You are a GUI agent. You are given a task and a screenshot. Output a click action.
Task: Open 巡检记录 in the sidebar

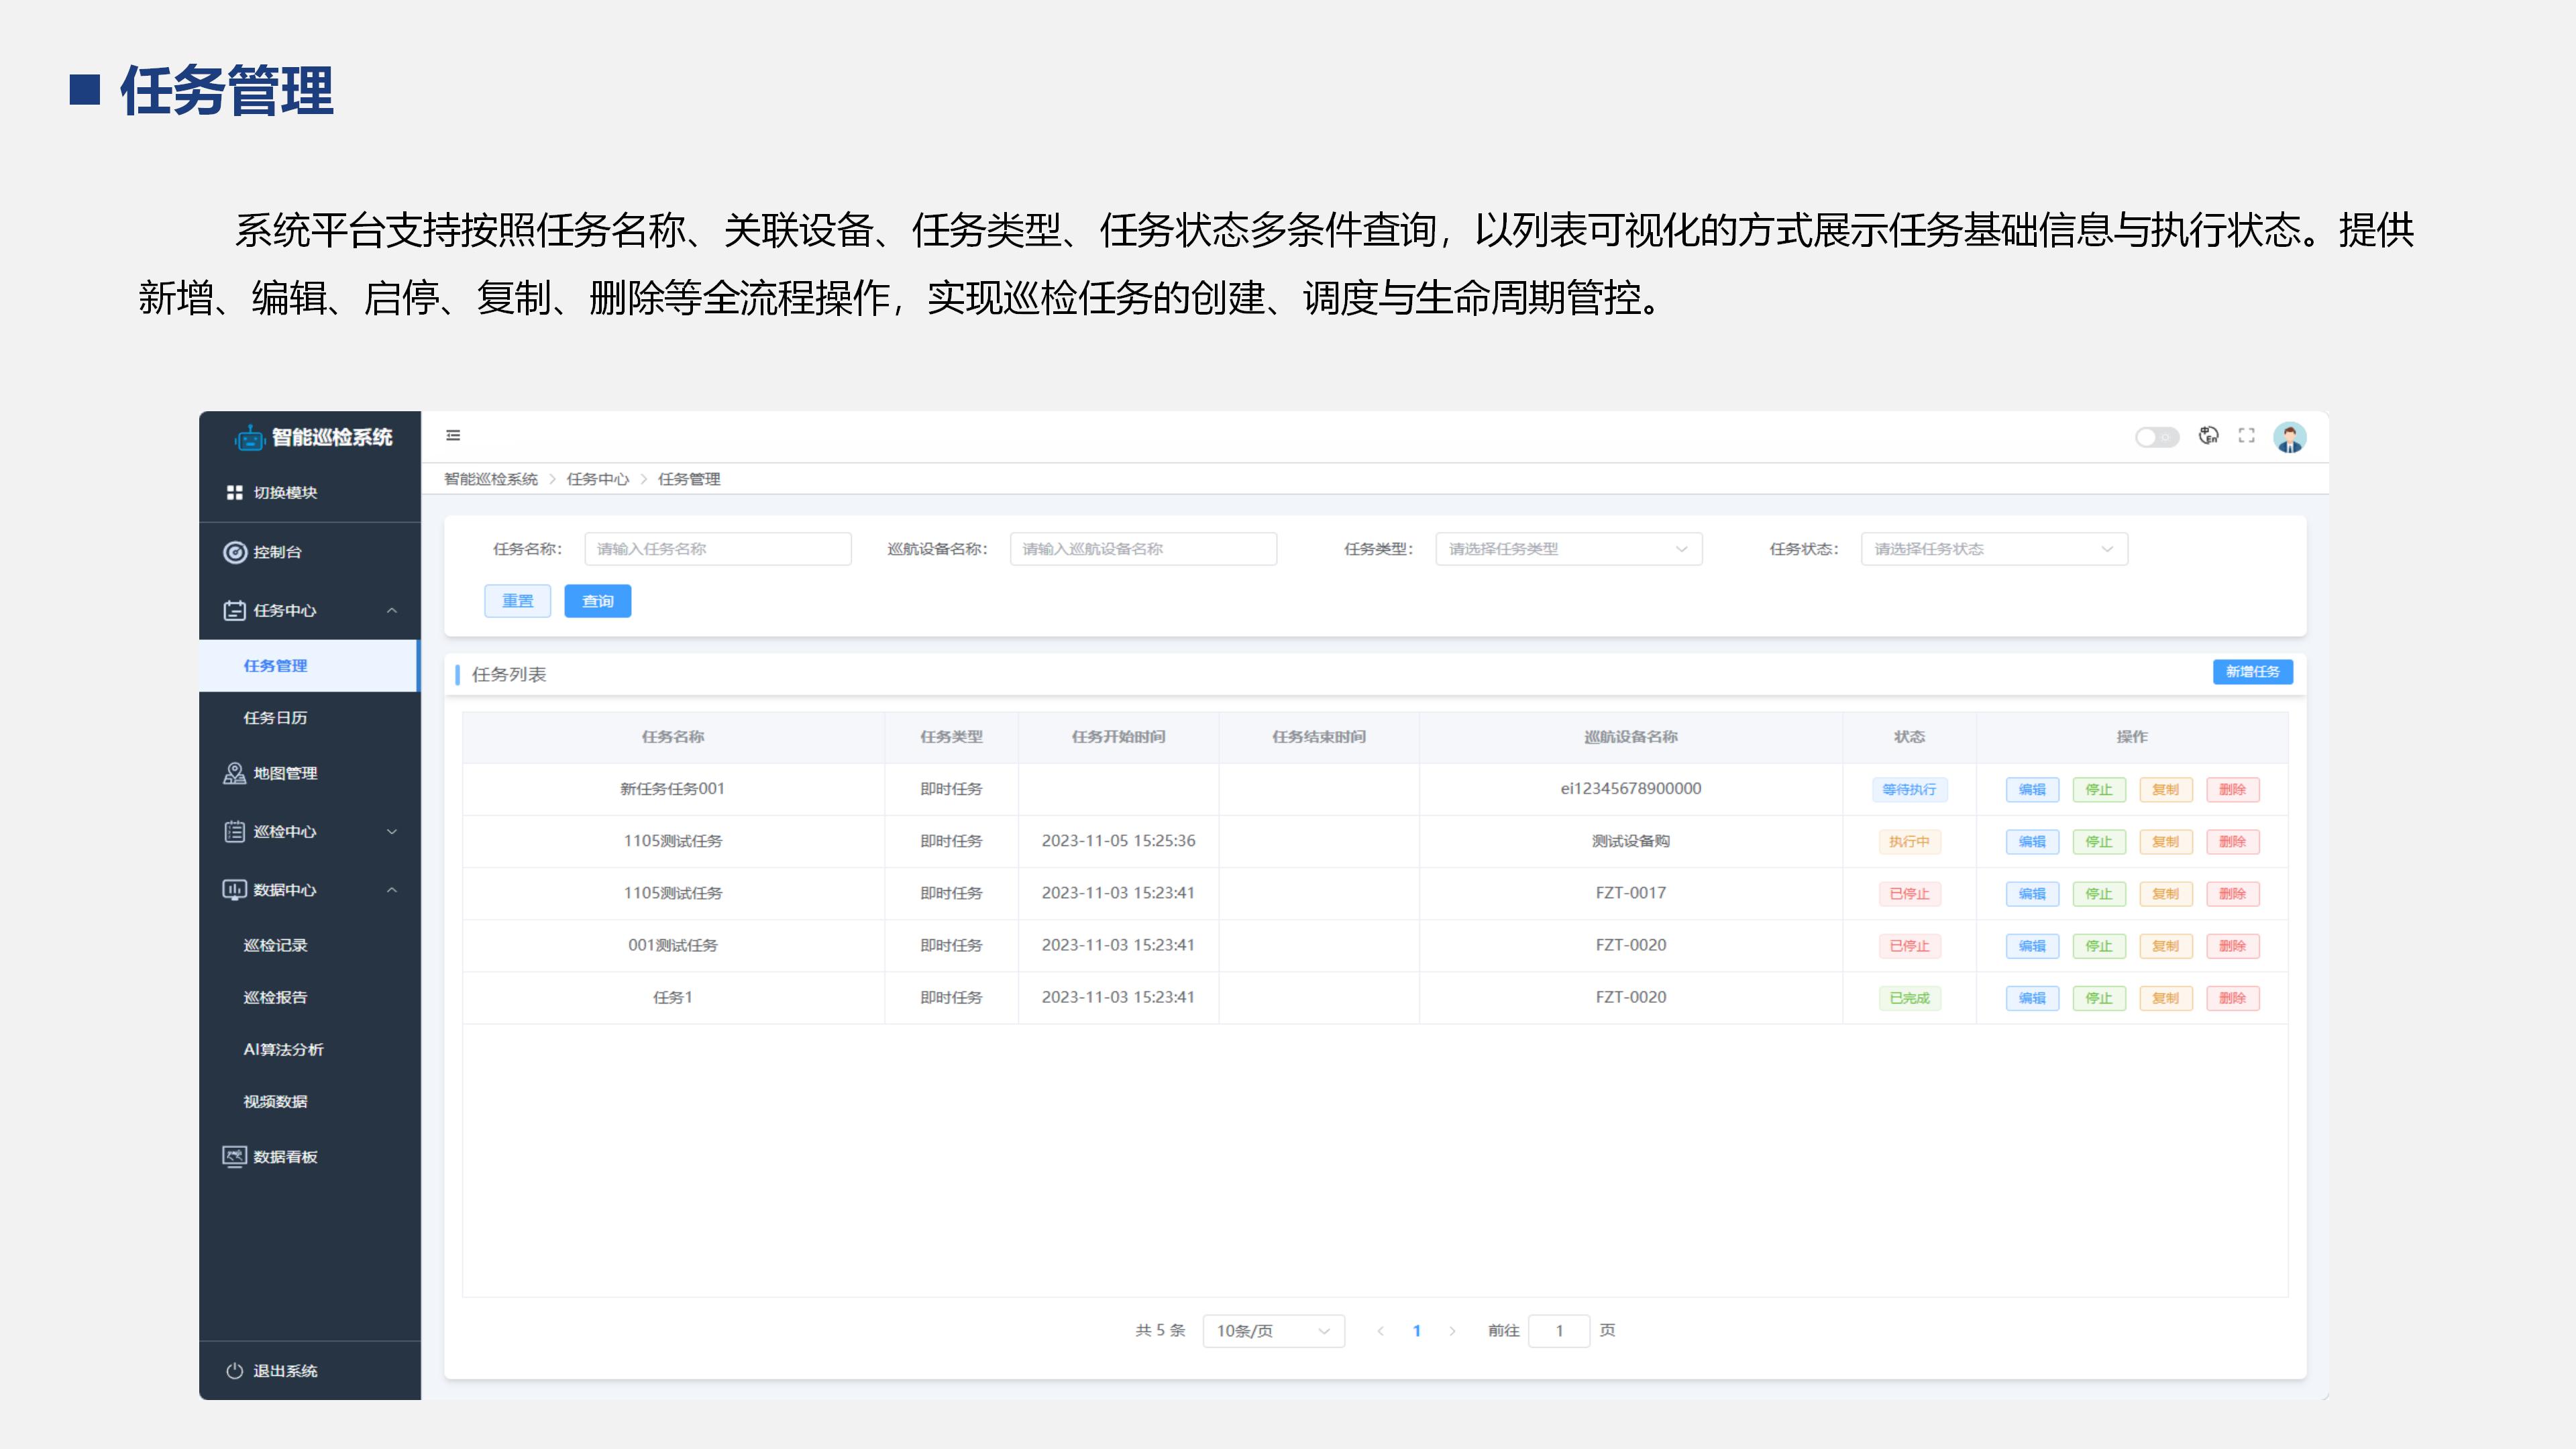click(x=310, y=945)
